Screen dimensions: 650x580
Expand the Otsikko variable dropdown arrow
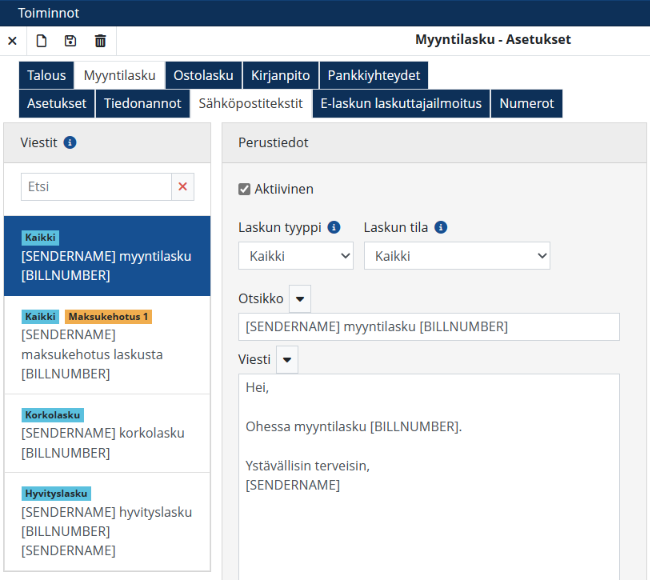click(300, 299)
